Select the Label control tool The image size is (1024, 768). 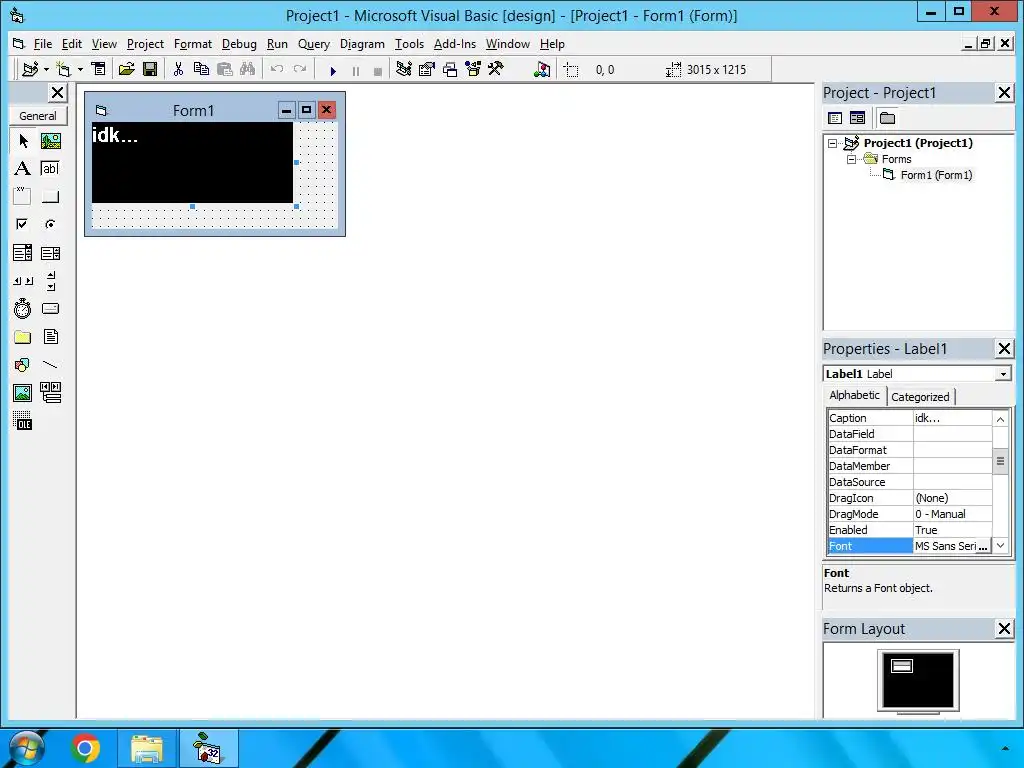23,168
